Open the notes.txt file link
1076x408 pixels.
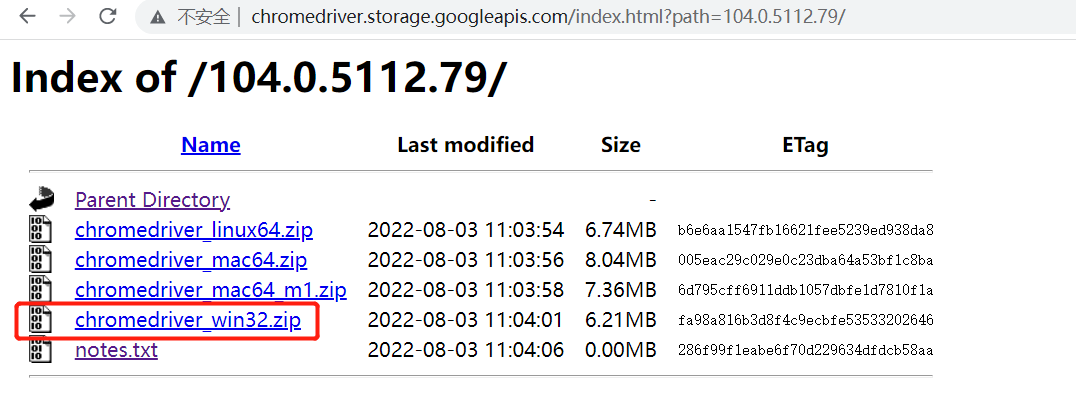tap(116, 351)
